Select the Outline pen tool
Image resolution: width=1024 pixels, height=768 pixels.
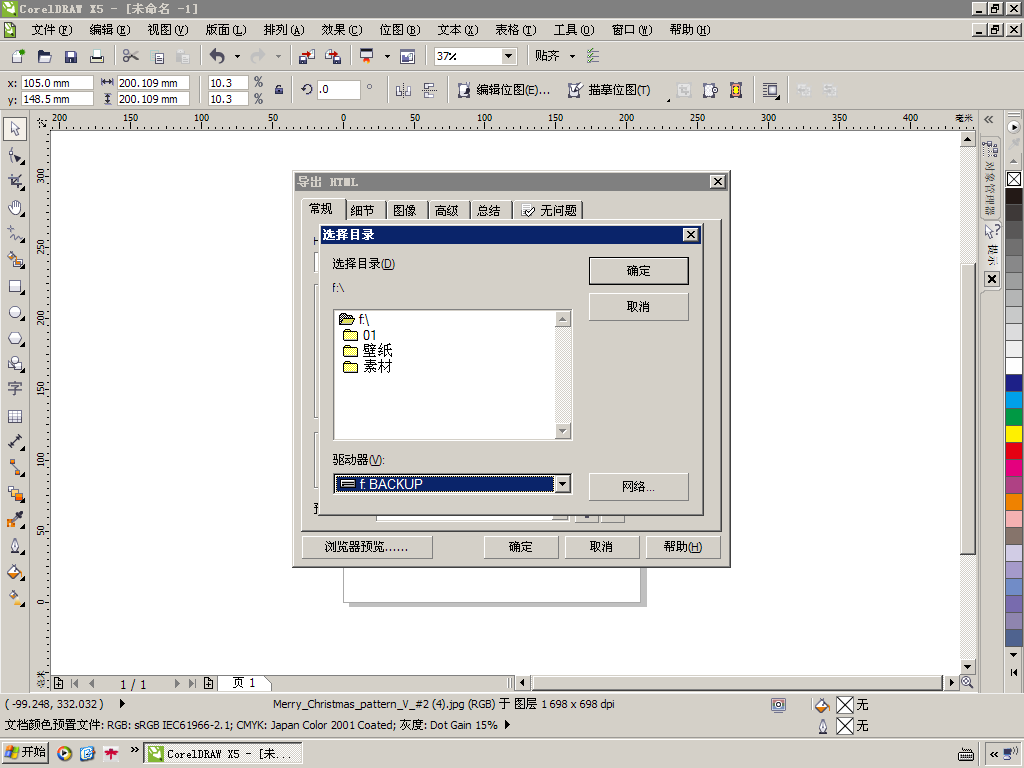15,546
